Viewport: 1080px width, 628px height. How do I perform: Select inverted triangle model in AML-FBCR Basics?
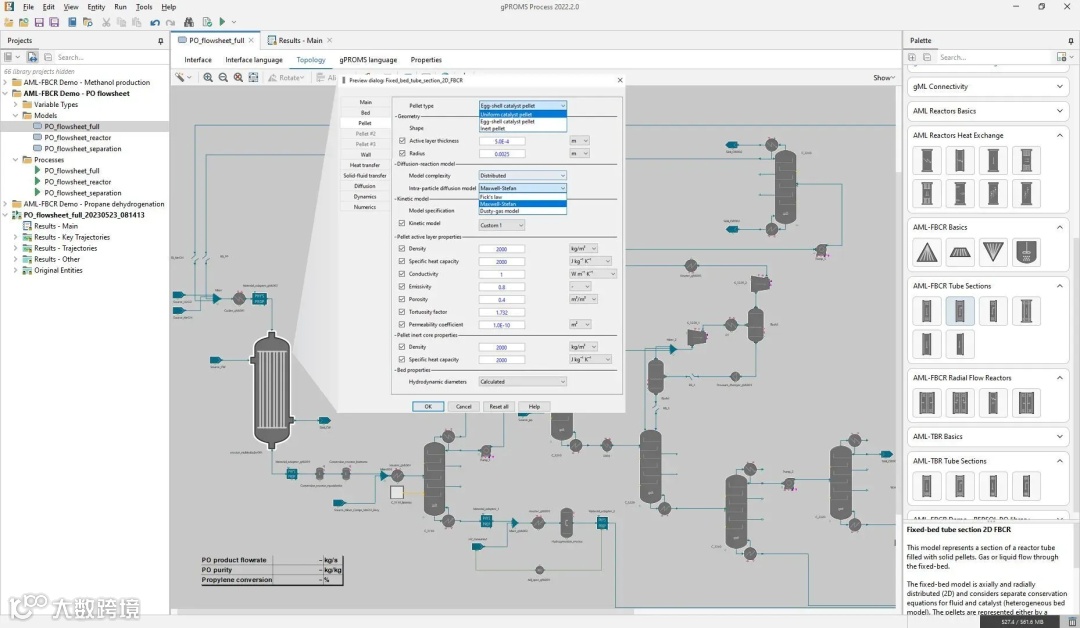(x=993, y=253)
